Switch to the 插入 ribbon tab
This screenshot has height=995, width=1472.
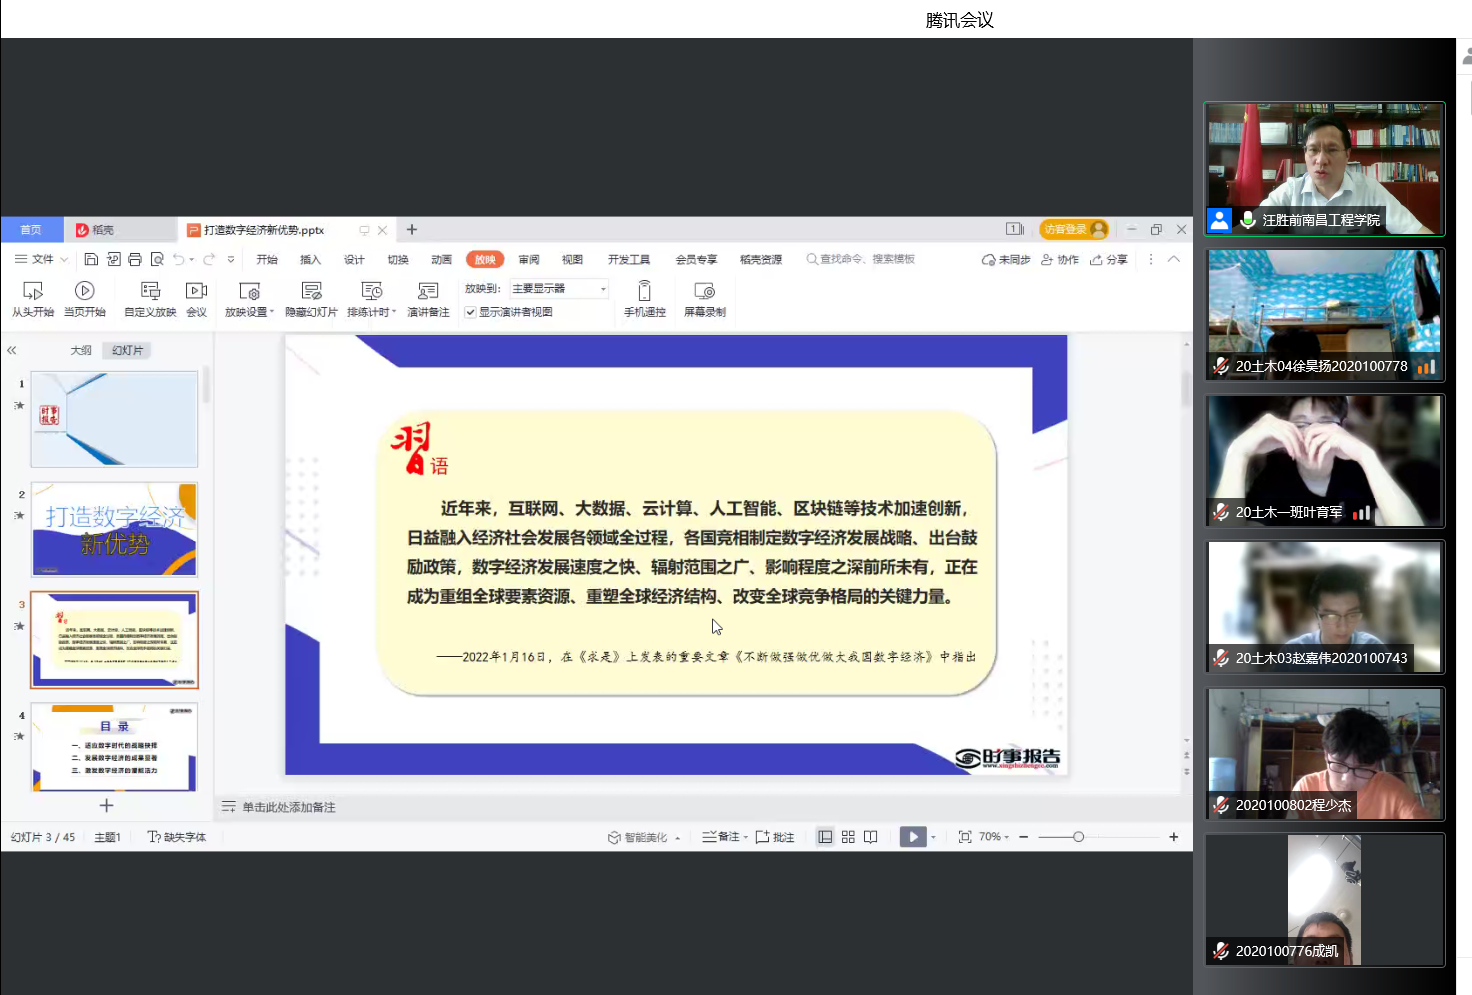click(310, 259)
